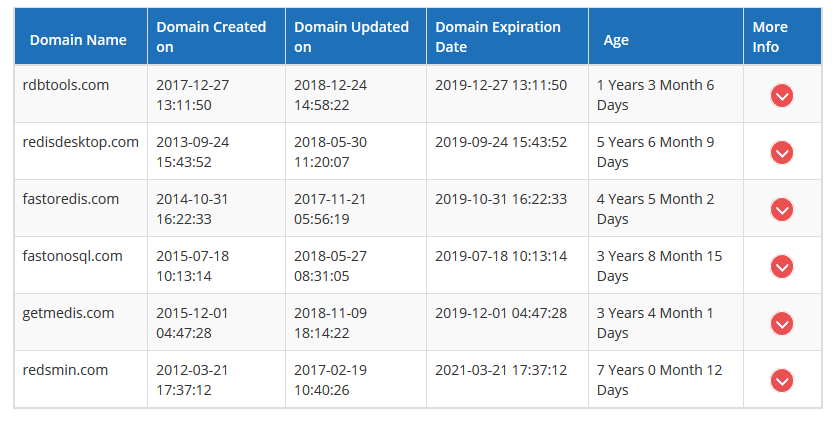Select the redsmin.com domain name
Viewport: 838px width, 439px height.
click(x=65, y=370)
